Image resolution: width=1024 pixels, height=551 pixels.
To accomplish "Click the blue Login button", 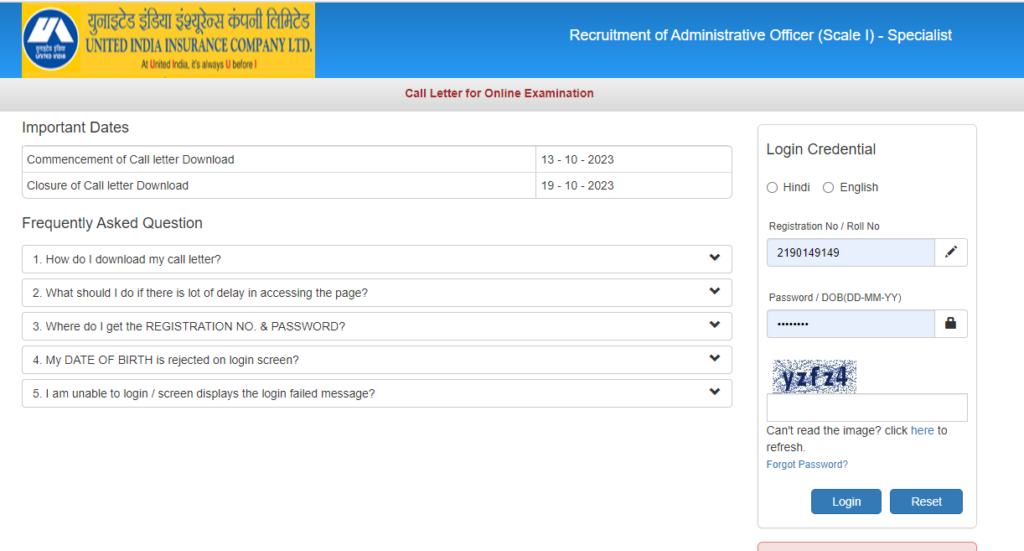I will [x=846, y=501].
